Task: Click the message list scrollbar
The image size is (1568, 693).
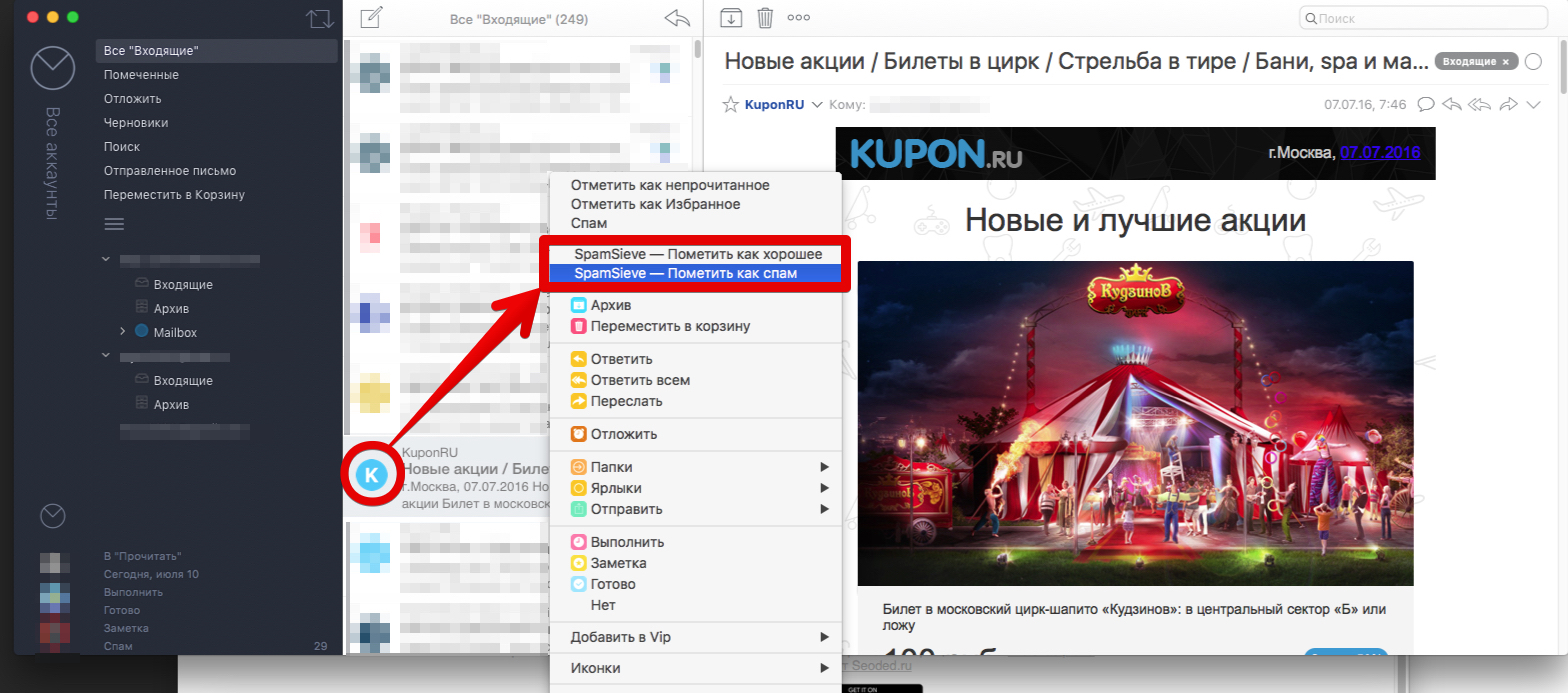Action: (x=696, y=50)
